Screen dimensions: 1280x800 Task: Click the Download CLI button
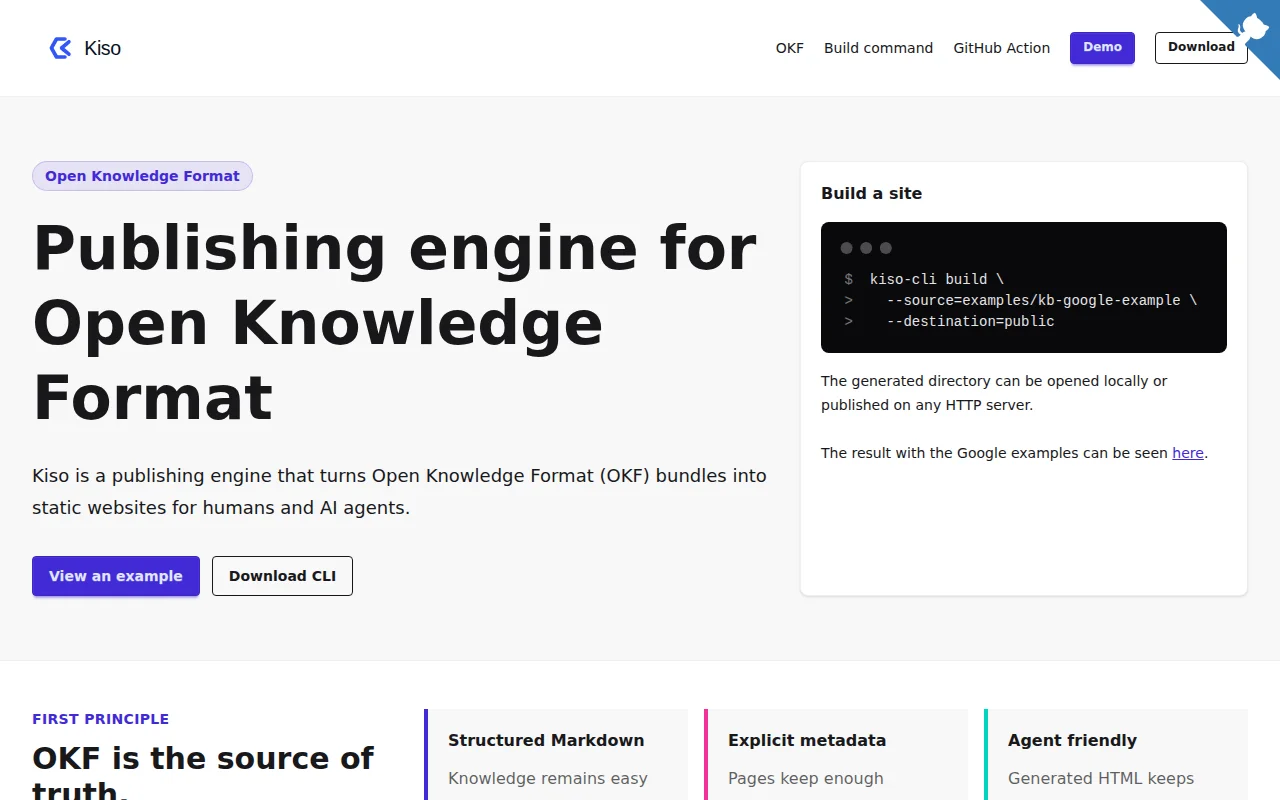(282, 576)
